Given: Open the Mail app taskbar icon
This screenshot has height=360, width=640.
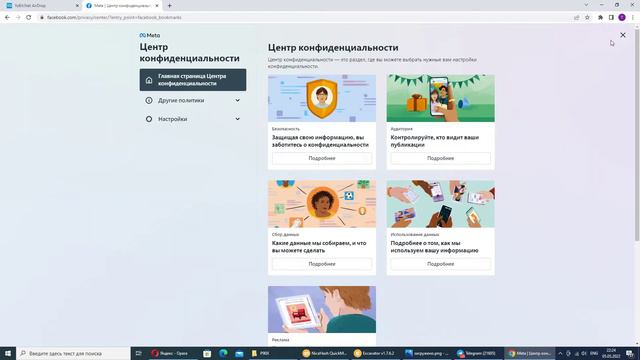Looking at the screenshot, I should point(239,353).
